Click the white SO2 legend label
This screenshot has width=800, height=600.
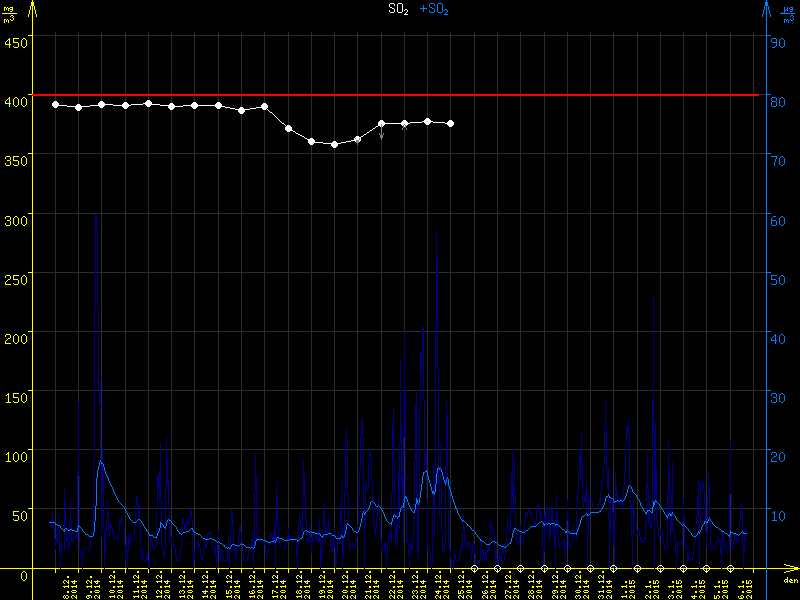coord(398,9)
